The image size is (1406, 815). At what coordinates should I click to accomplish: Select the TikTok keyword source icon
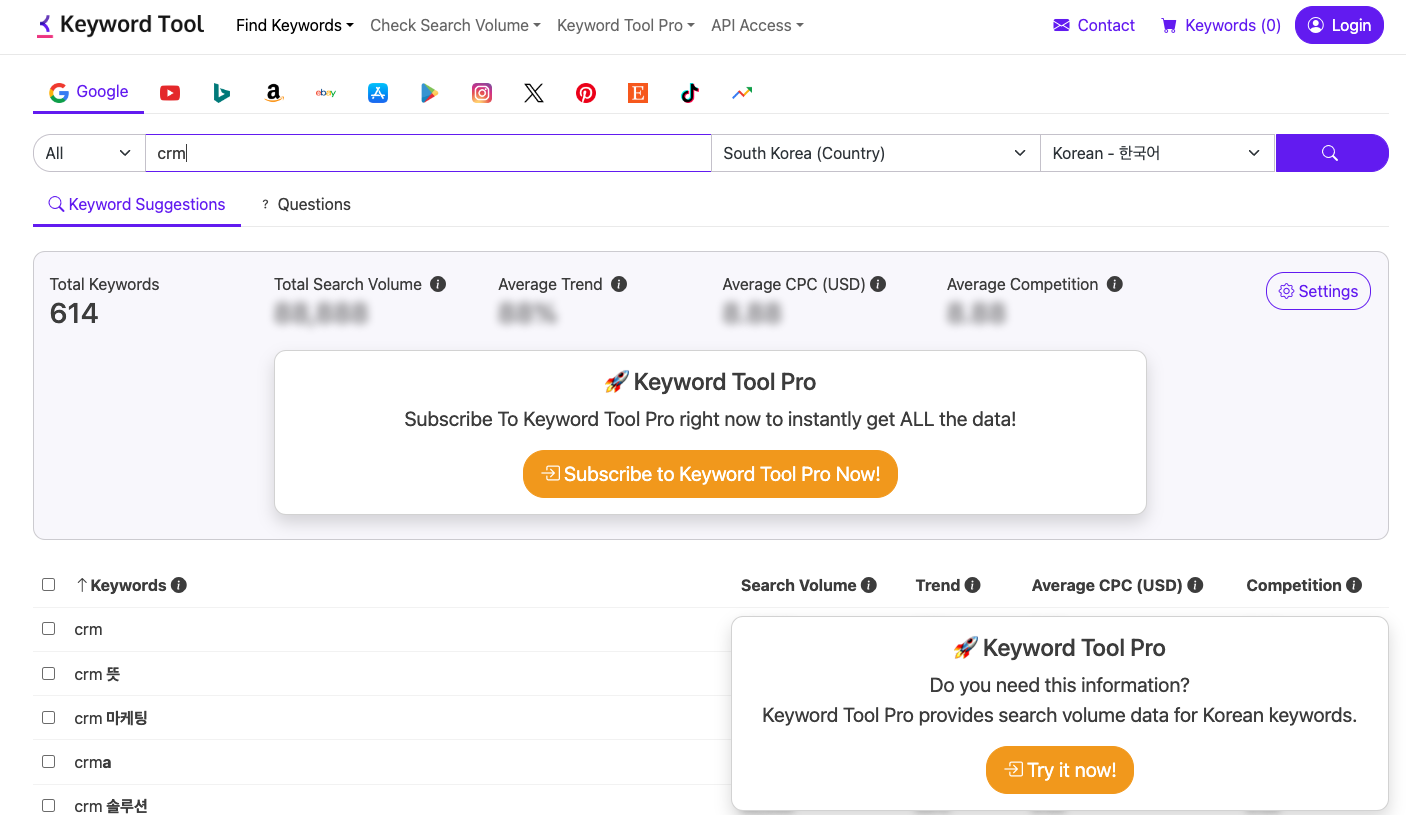click(690, 92)
